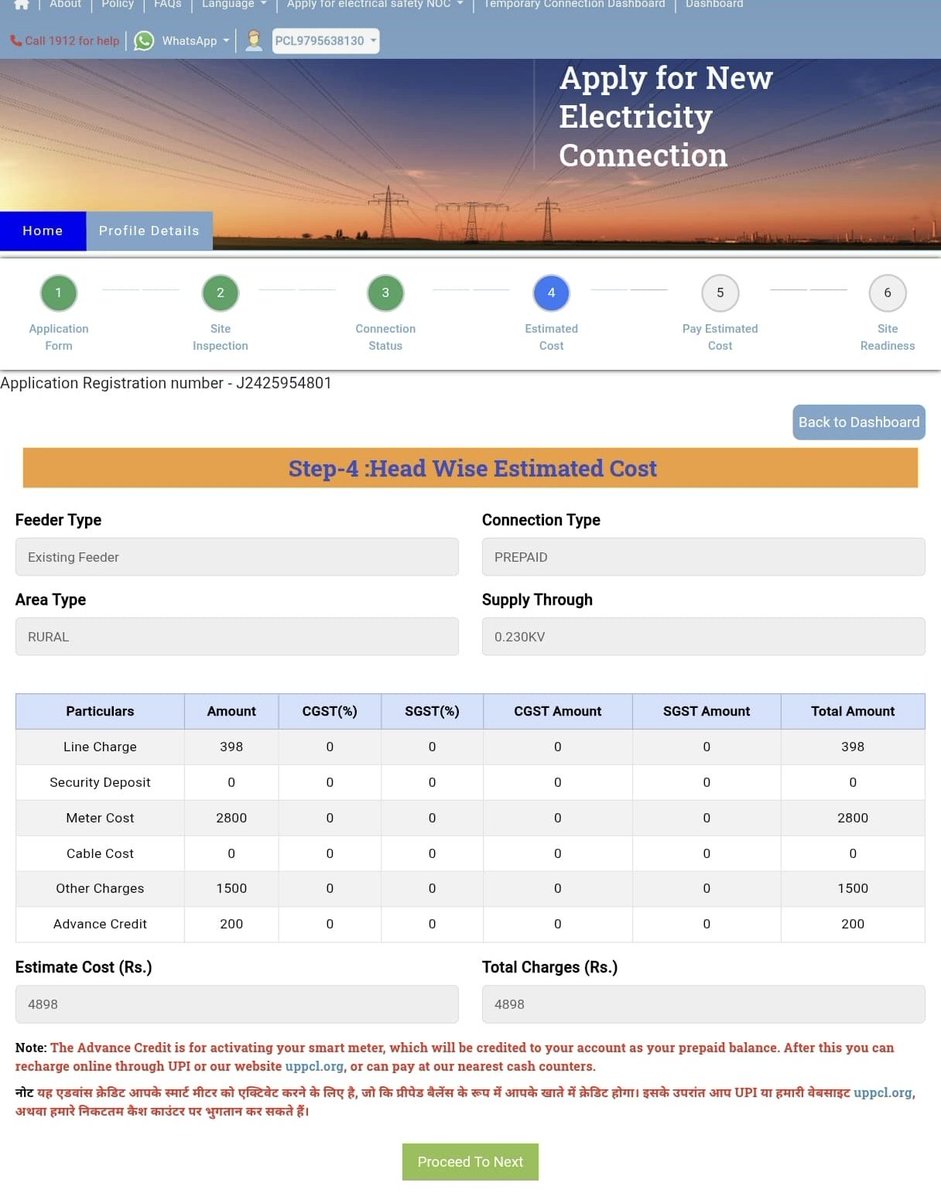
Task: Click the Apply for New Electricity Connection title
Action: (x=666, y=116)
